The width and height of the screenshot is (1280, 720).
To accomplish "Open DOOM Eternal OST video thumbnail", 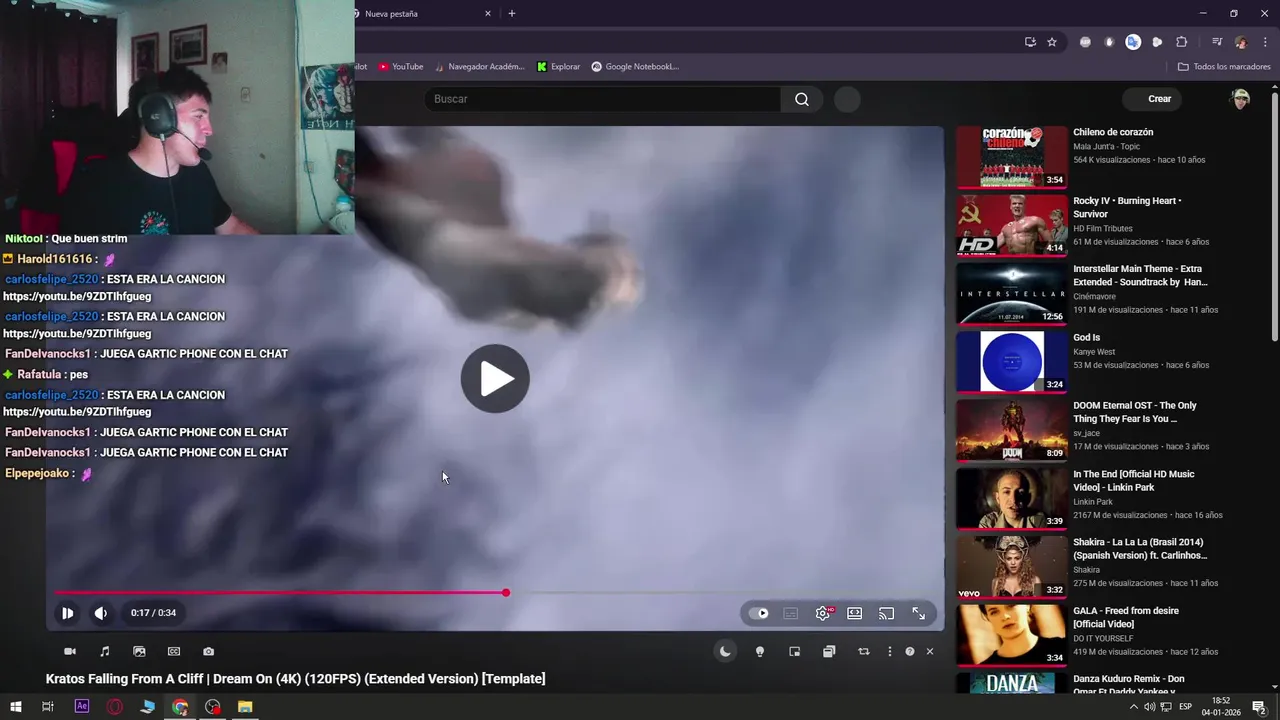I will click(1012, 431).
